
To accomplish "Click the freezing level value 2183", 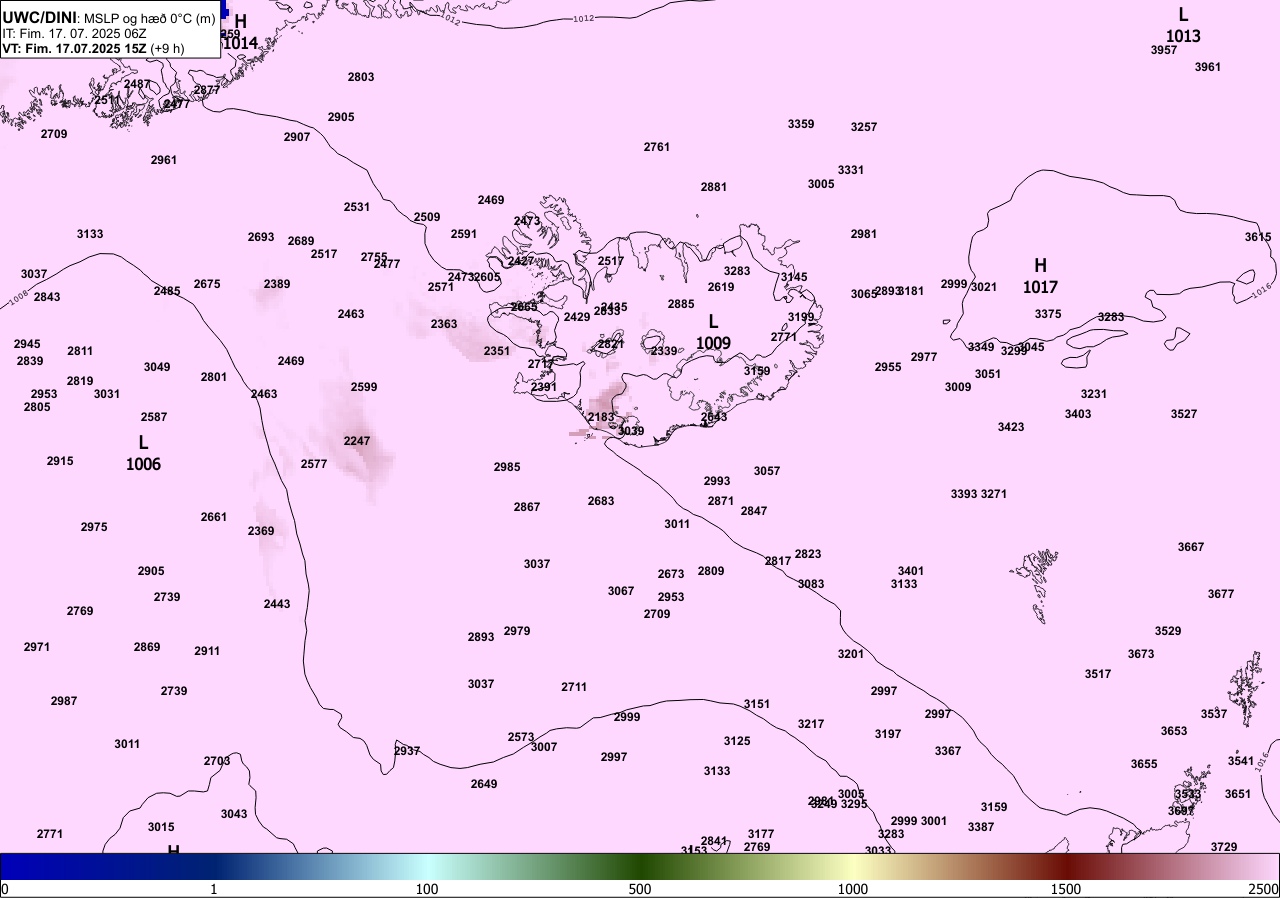I will point(601,417).
